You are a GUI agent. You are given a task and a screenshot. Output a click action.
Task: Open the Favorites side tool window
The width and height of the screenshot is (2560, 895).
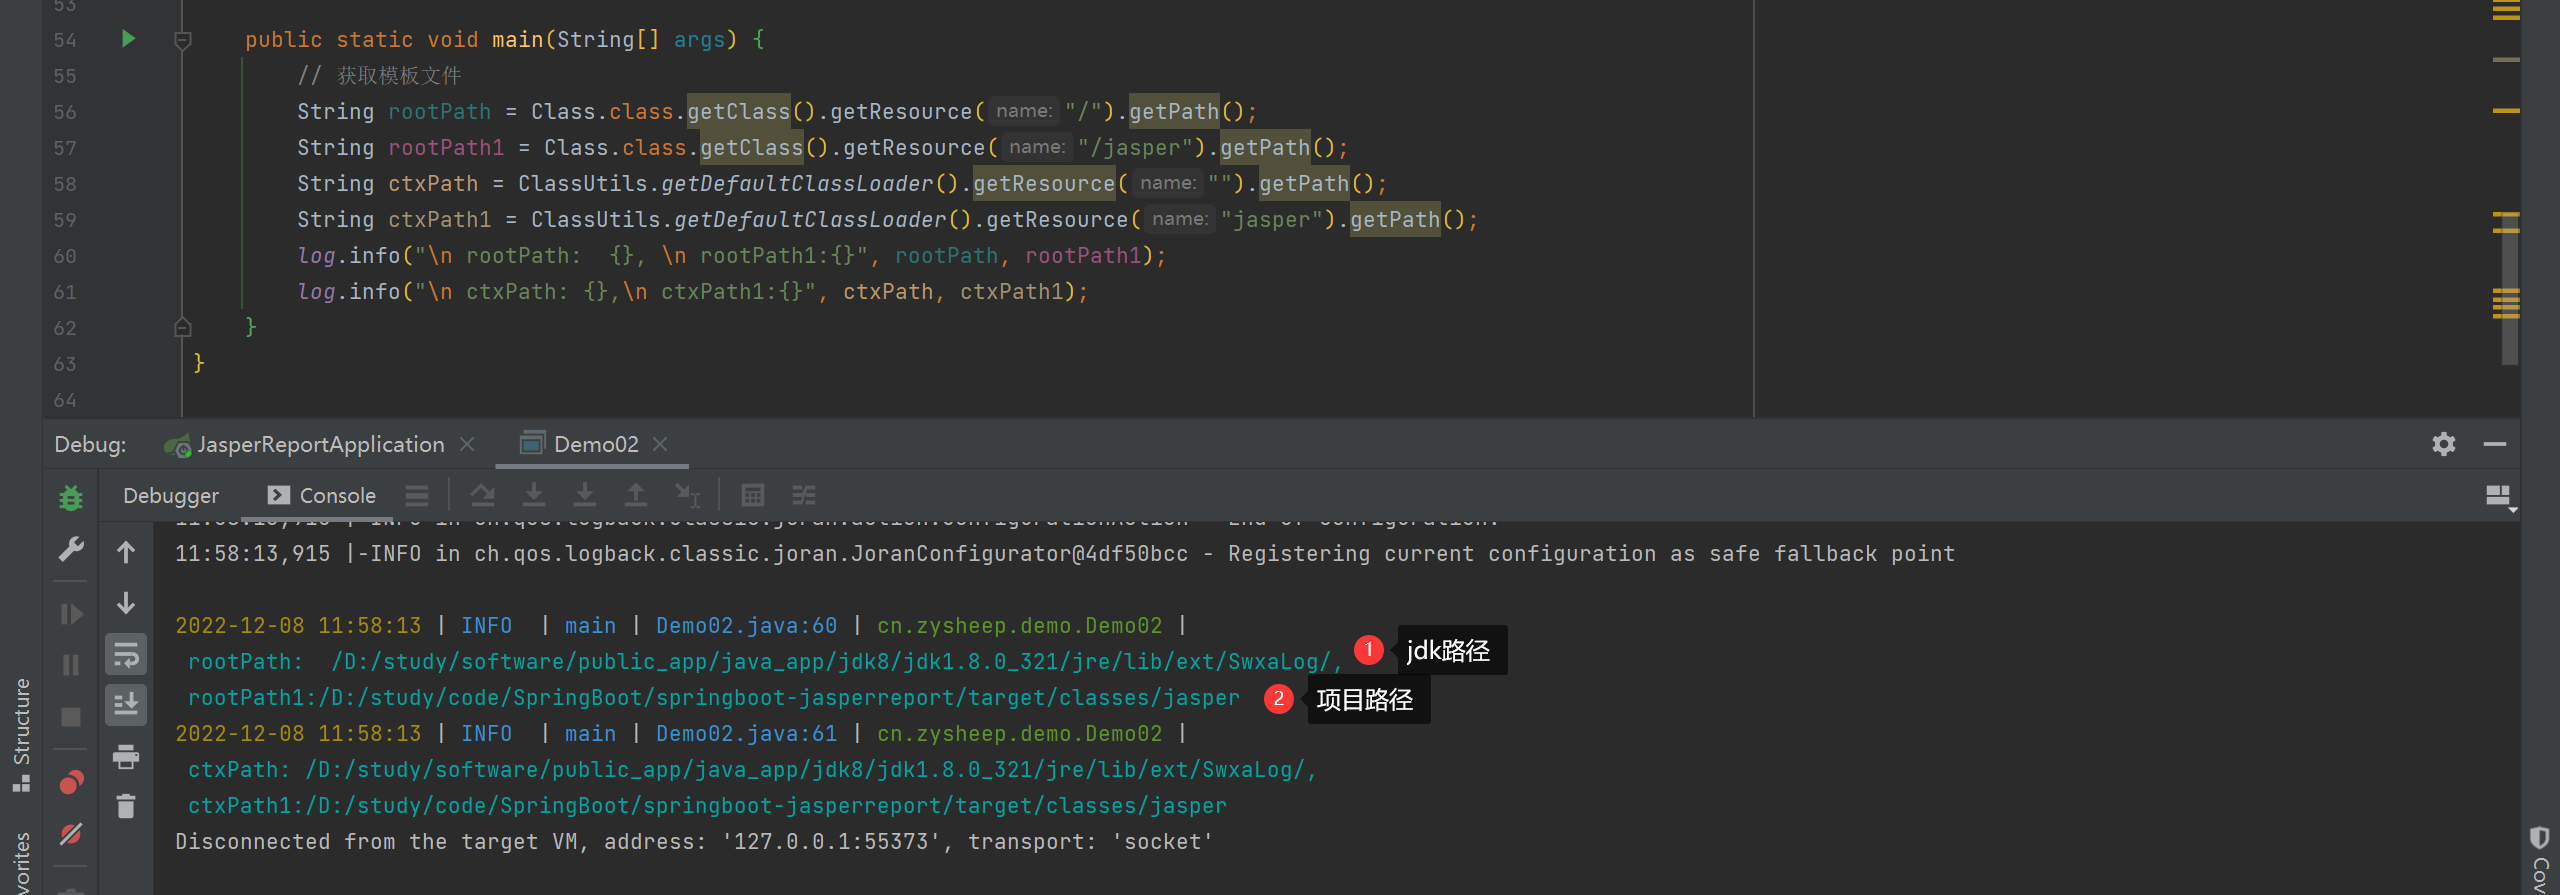[21, 862]
